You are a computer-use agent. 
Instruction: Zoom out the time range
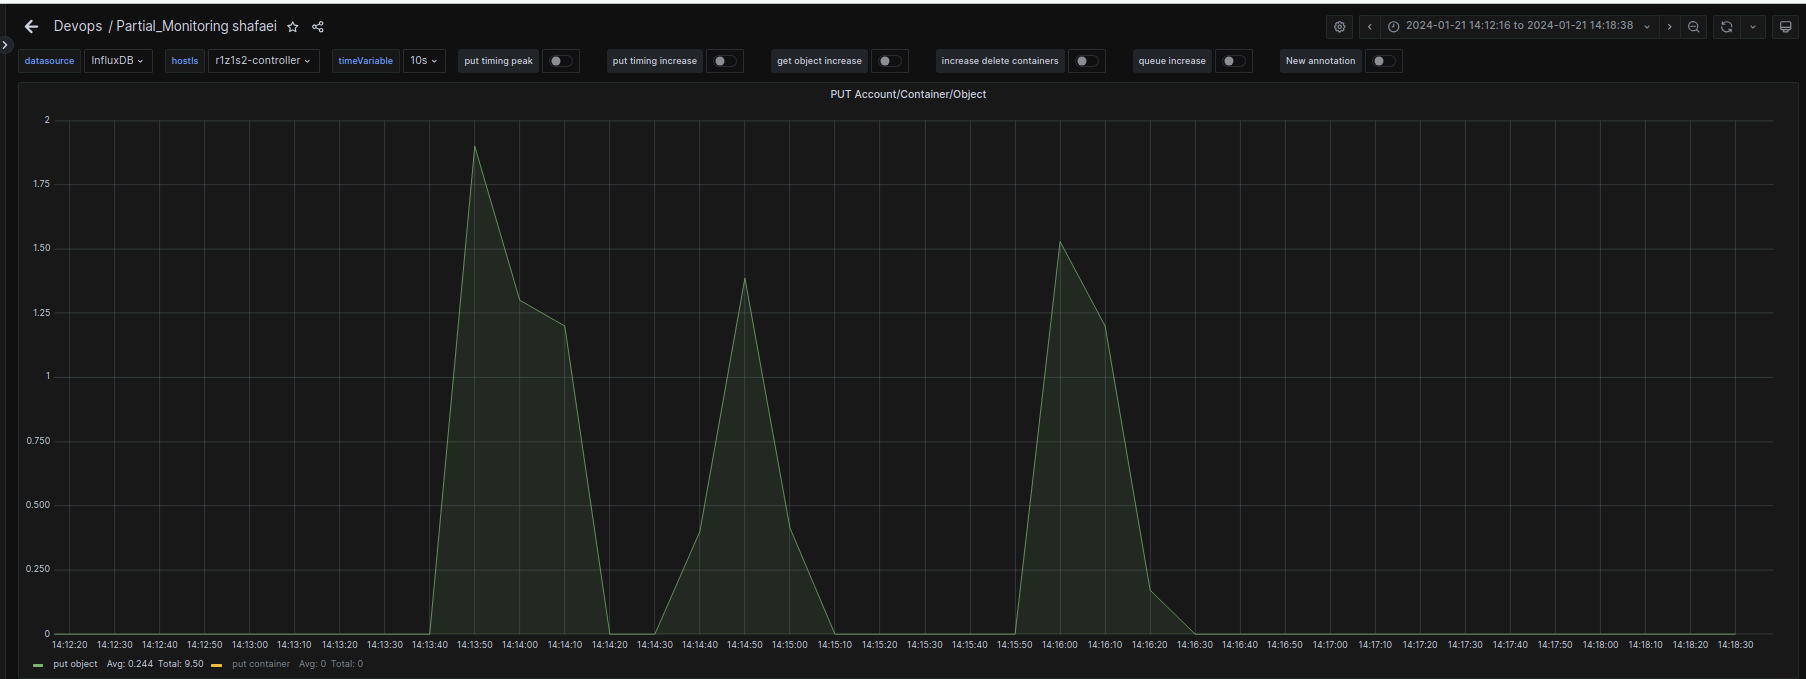click(1694, 27)
